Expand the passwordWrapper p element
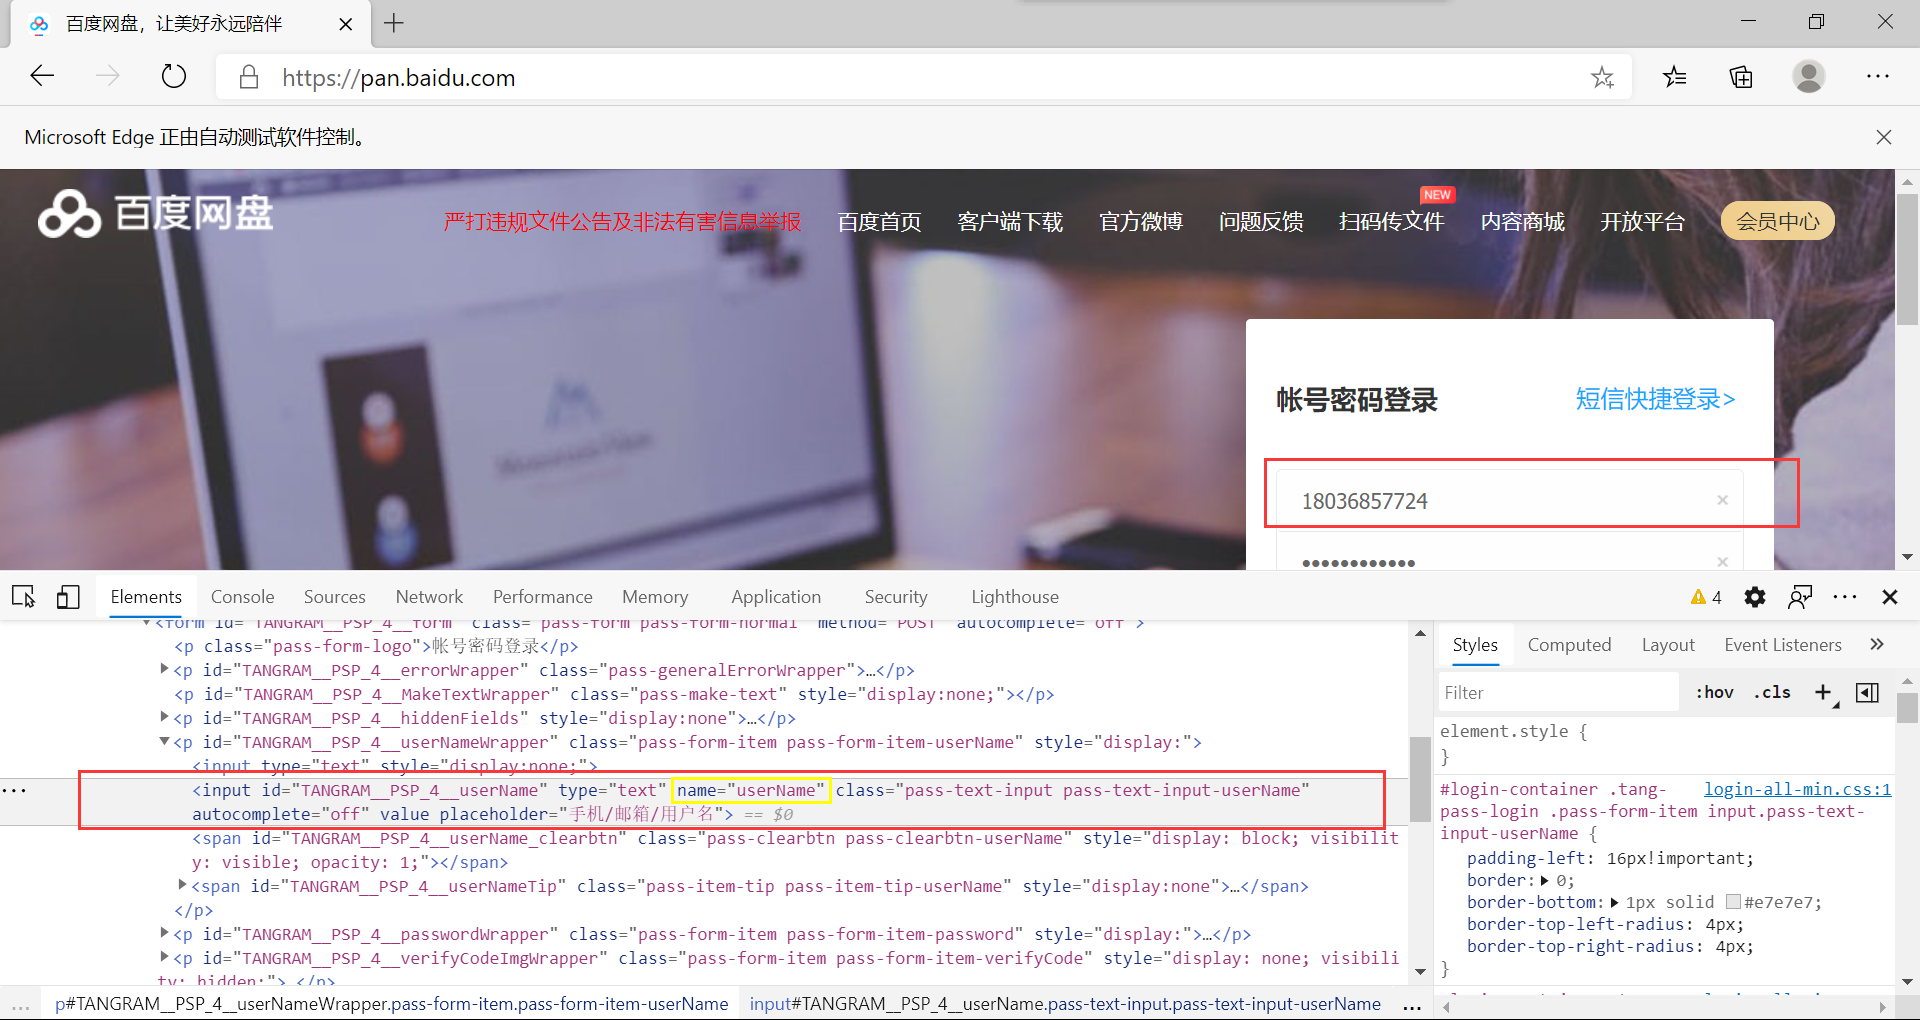The image size is (1920, 1020). 165,933
